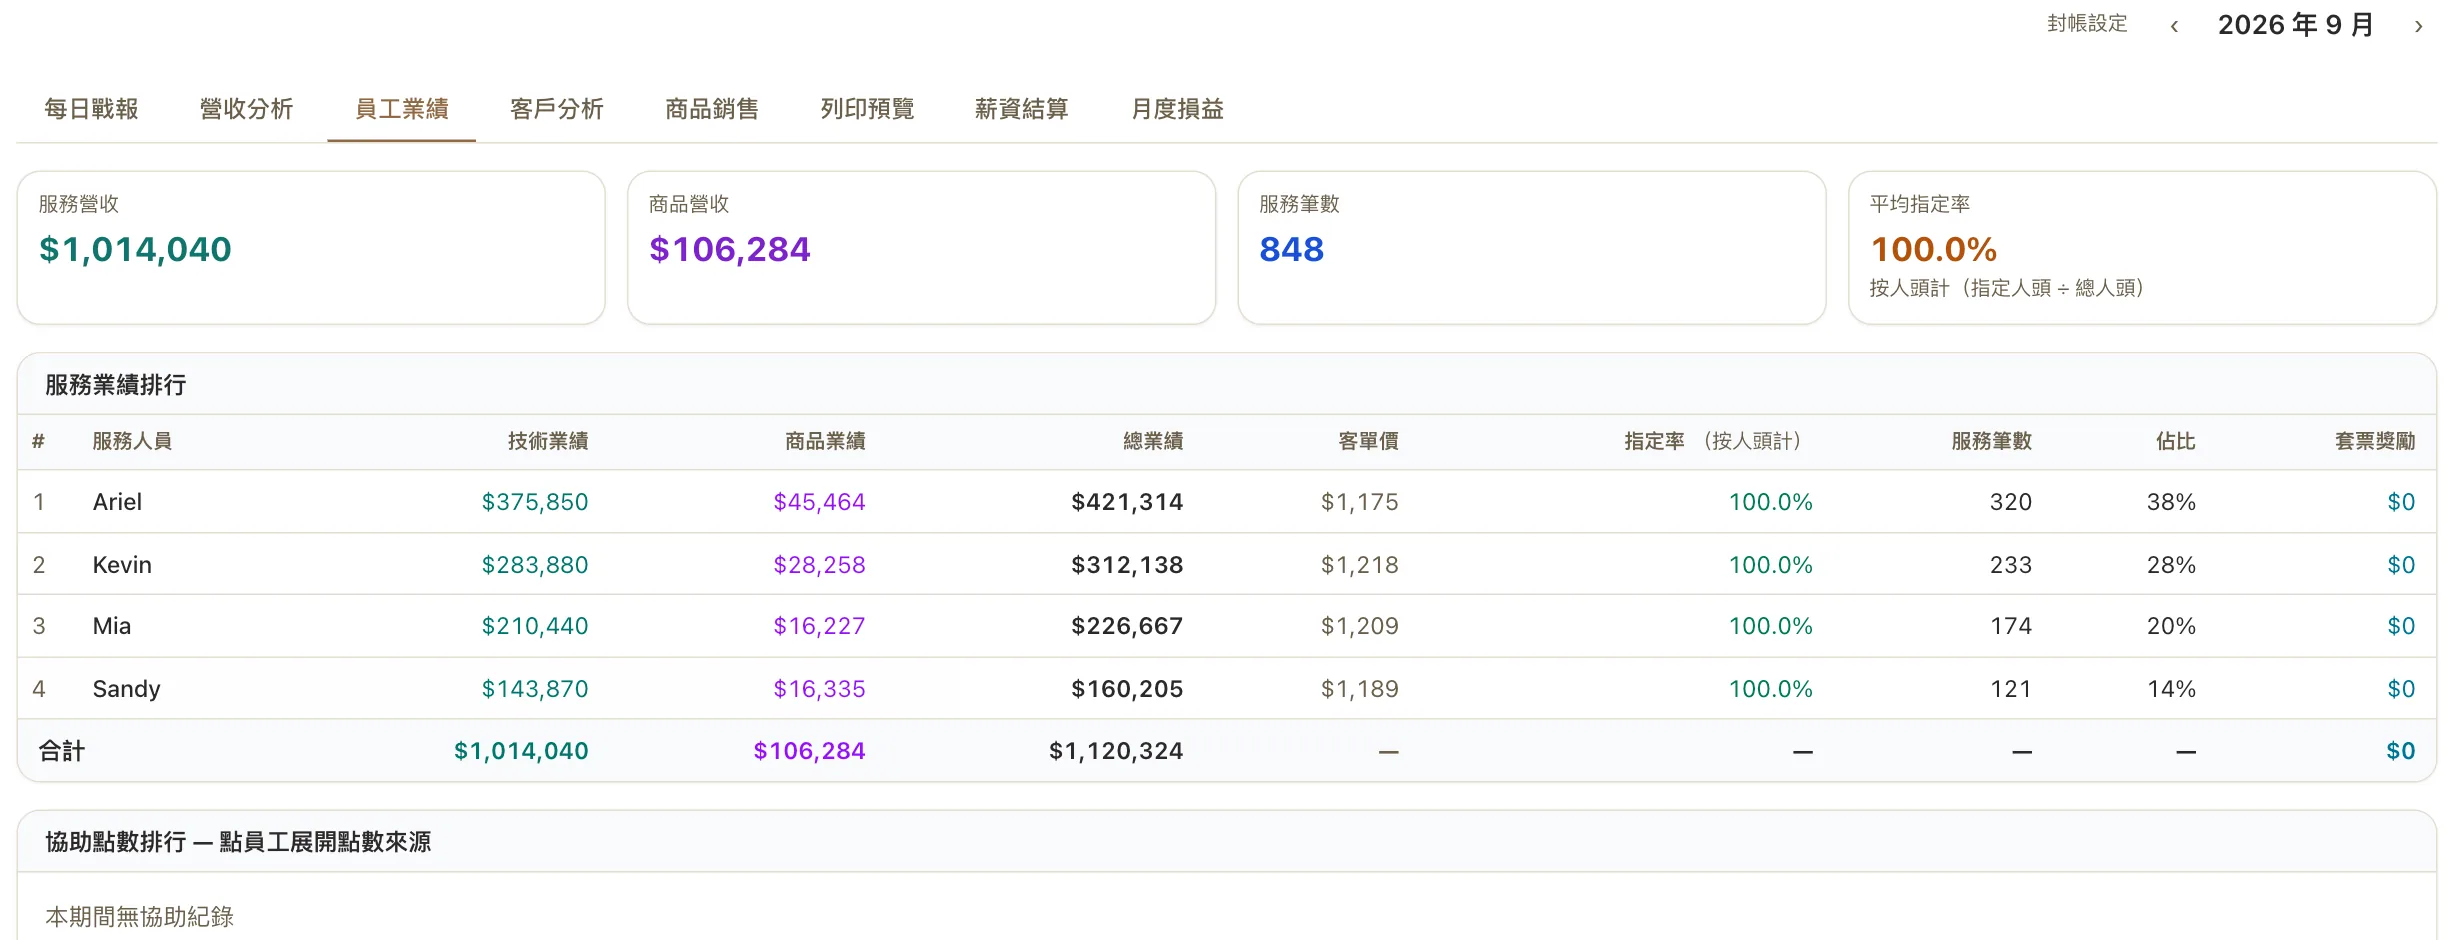This screenshot has width=2453, height=940.
Task: Click 平均指定率 value 100.0% card
Action: pyautogui.click(x=2142, y=247)
